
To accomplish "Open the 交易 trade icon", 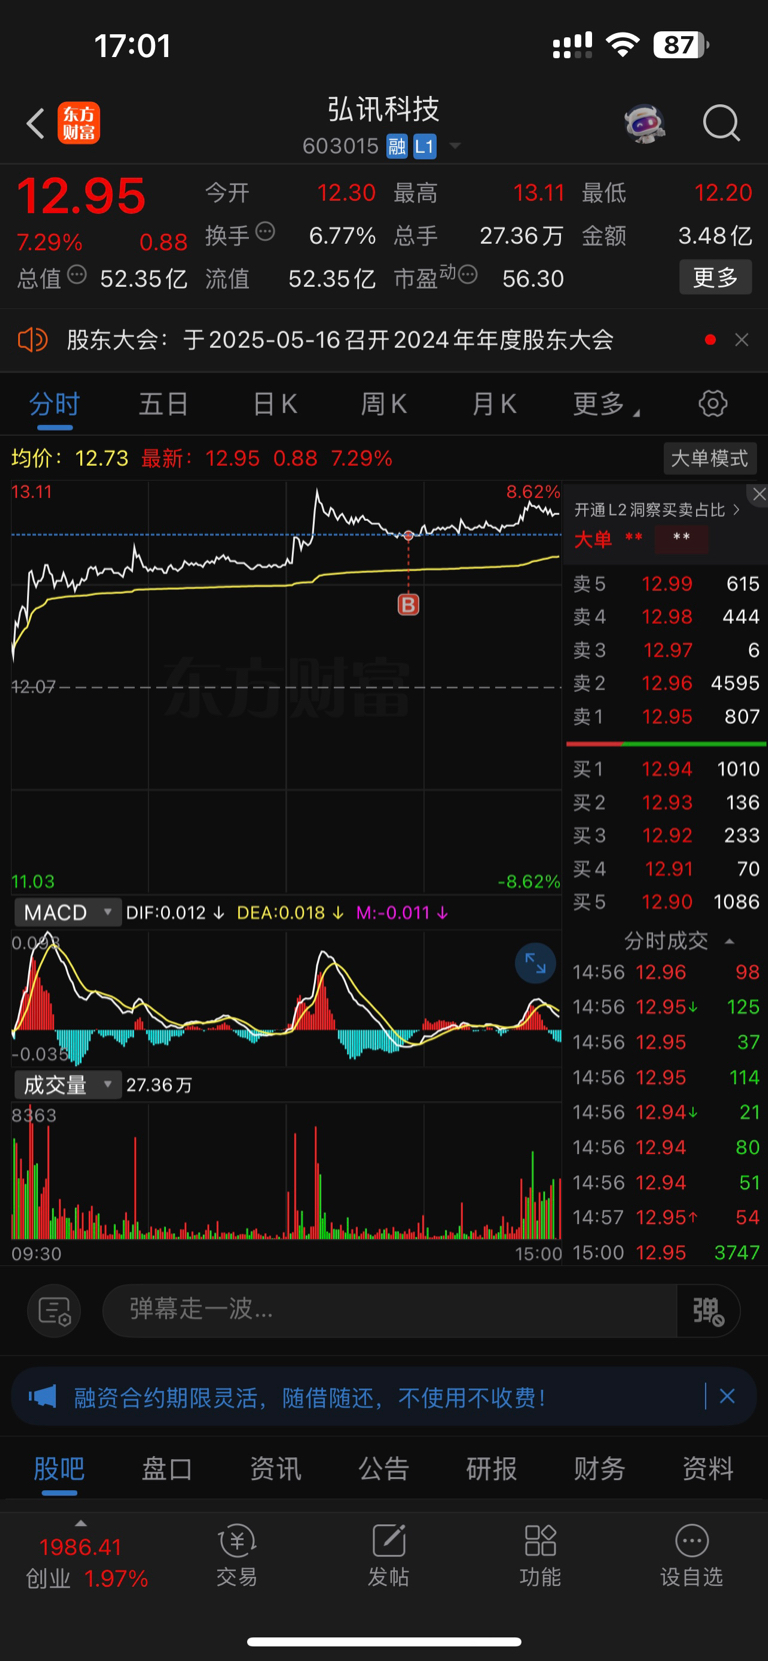I will coord(237,1556).
